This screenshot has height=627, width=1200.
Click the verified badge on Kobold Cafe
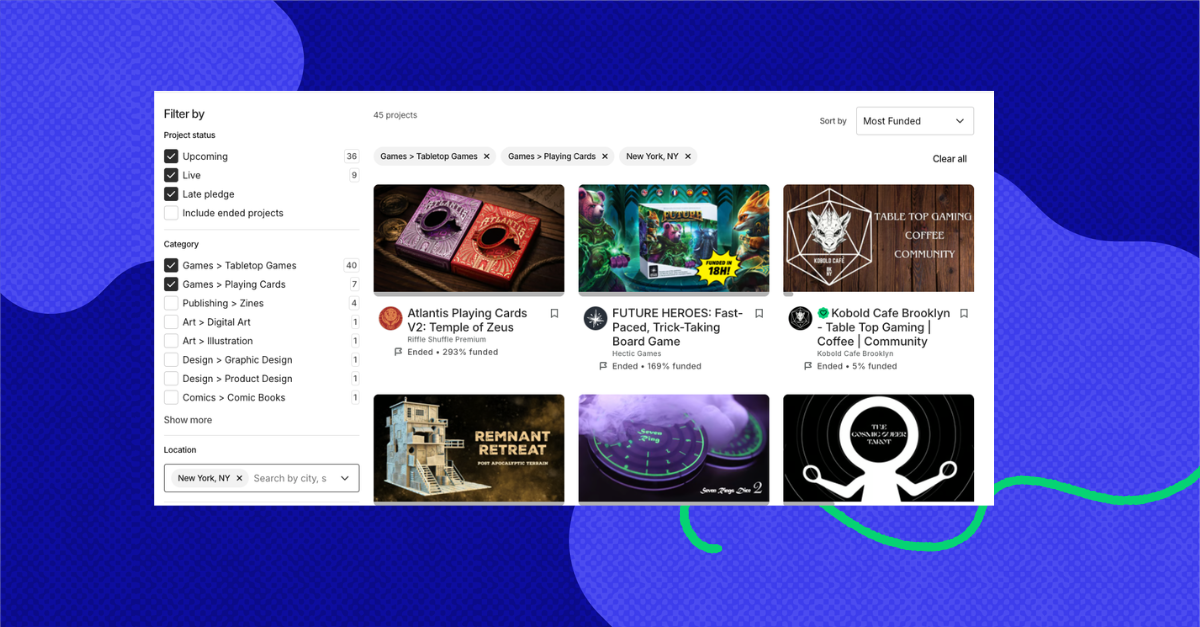(x=823, y=313)
